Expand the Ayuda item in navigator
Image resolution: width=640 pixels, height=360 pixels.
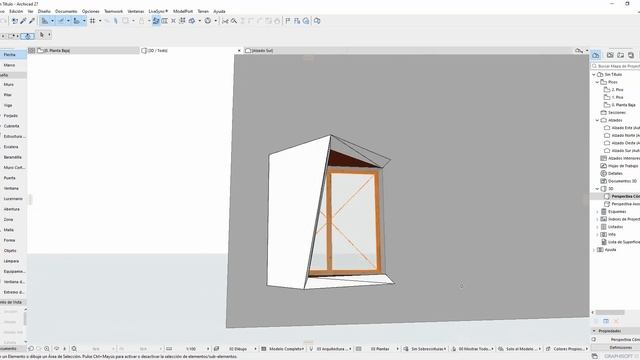(594, 249)
